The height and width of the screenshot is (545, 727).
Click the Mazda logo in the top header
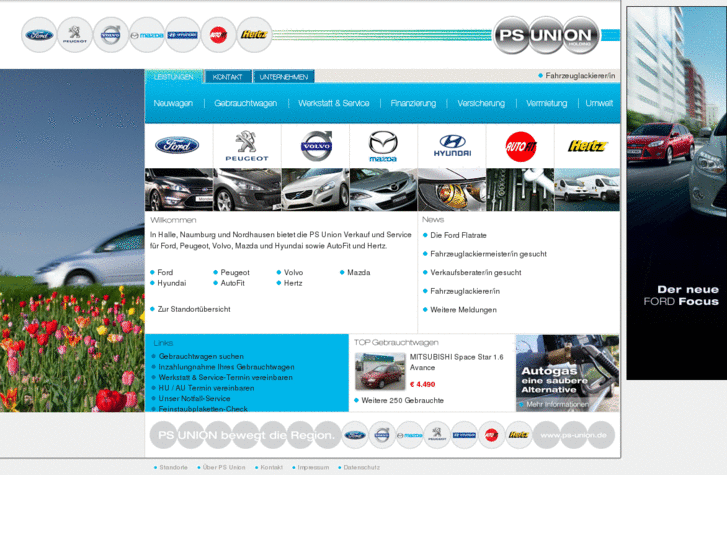[147, 35]
